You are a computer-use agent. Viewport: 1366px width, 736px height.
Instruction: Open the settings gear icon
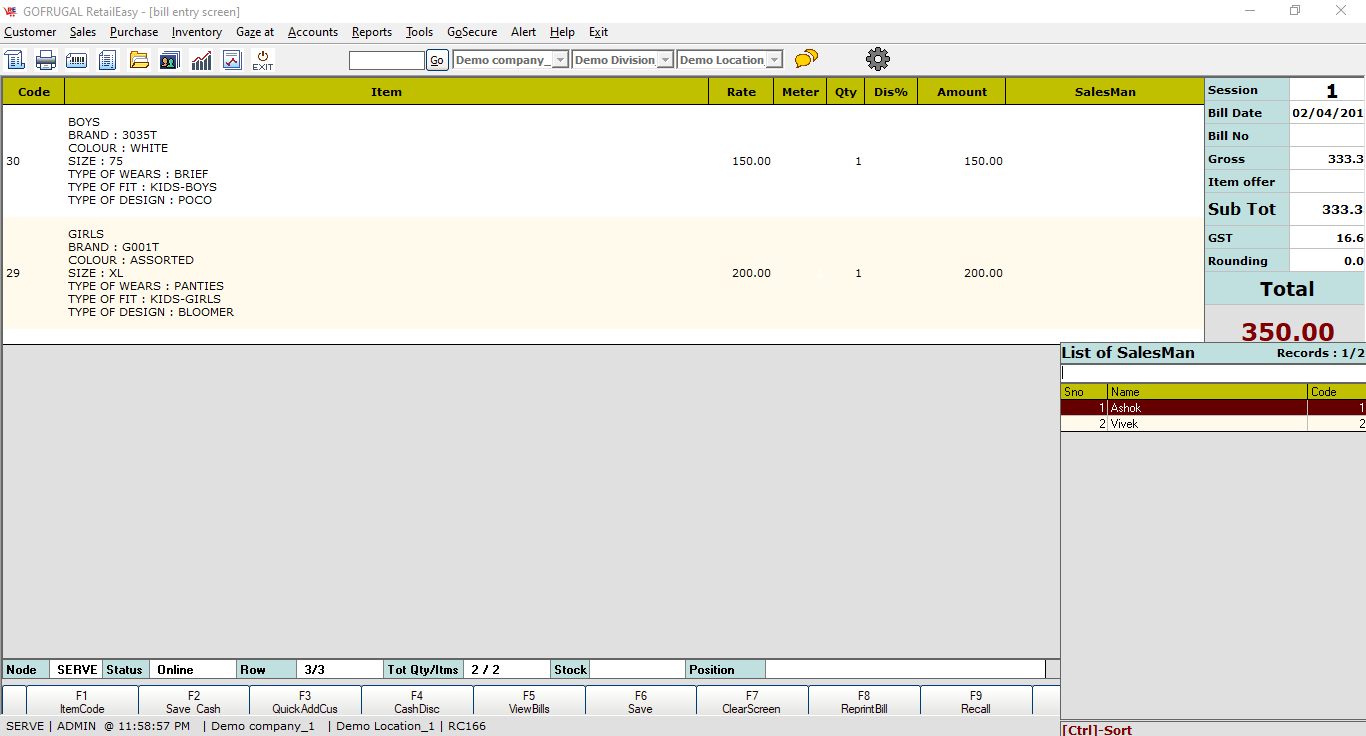pos(878,59)
